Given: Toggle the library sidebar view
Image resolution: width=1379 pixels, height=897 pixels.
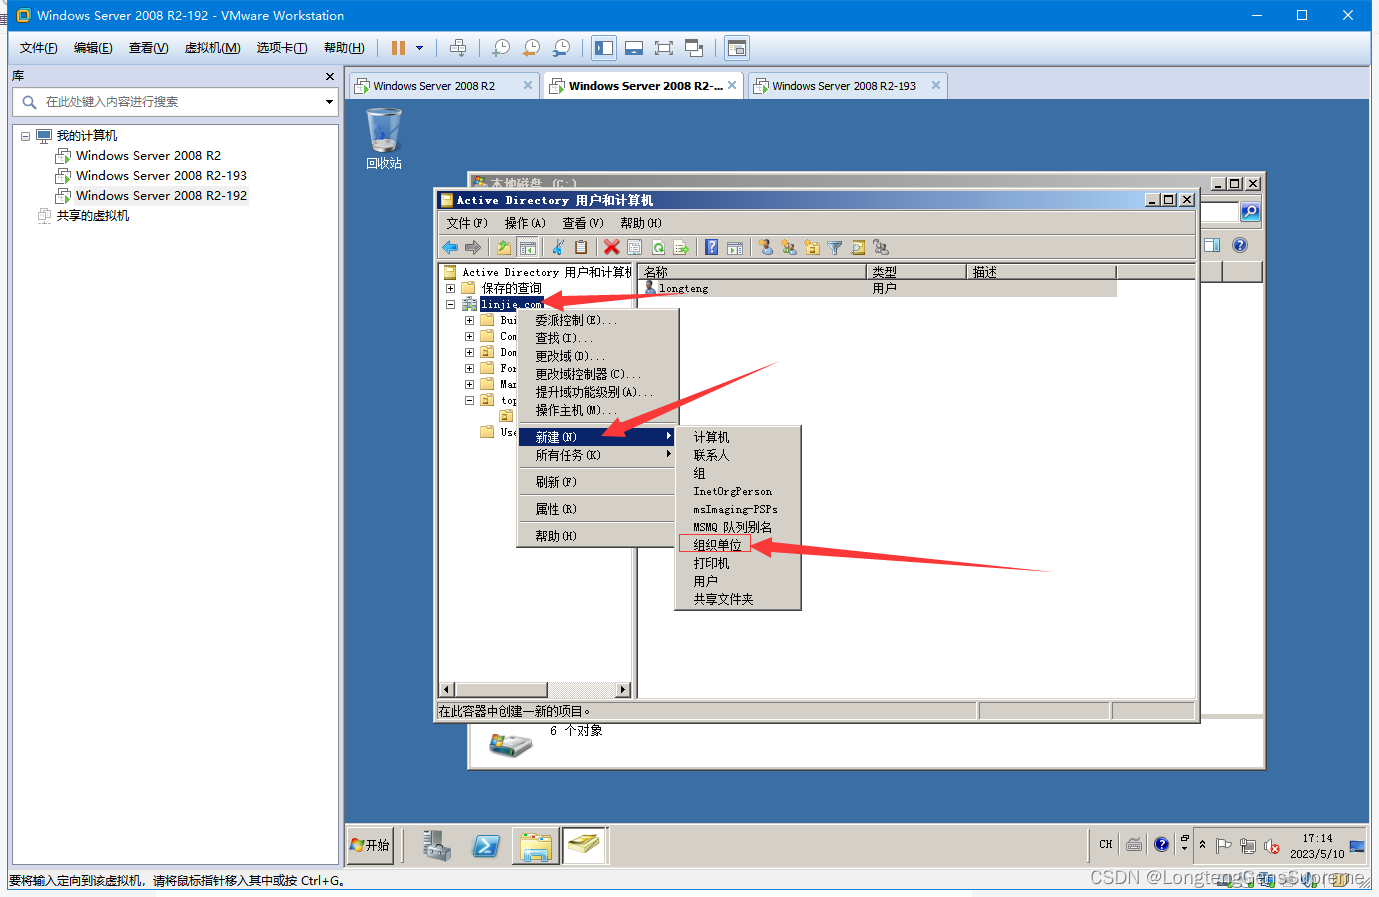Looking at the screenshot, I should pos(603,48).
